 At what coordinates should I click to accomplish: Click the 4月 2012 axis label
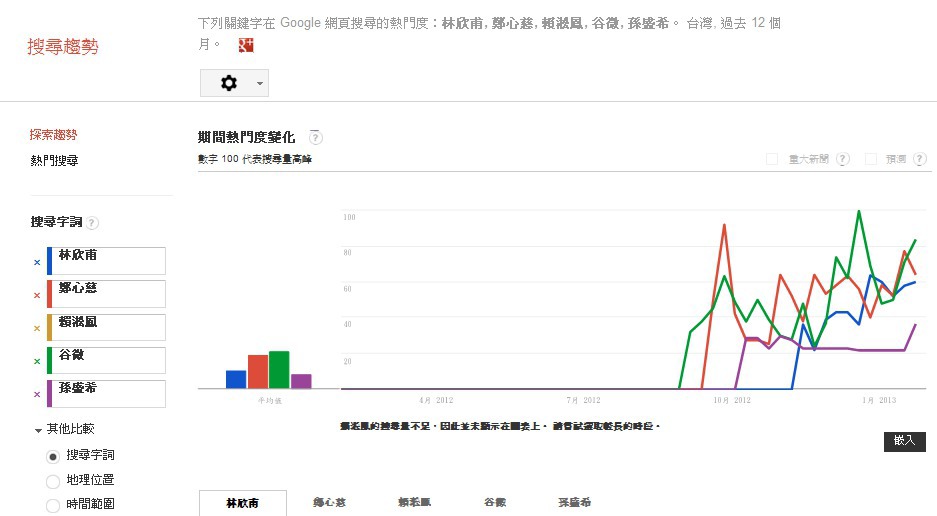pos(436,400)
